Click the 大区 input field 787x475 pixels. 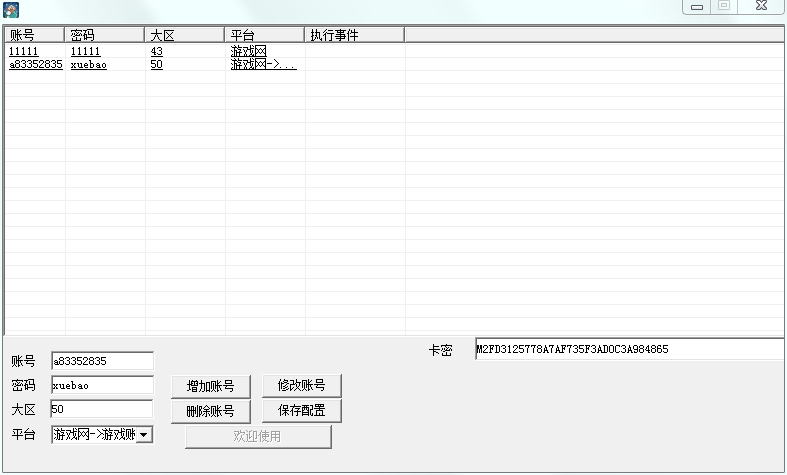tap(102, 409)
